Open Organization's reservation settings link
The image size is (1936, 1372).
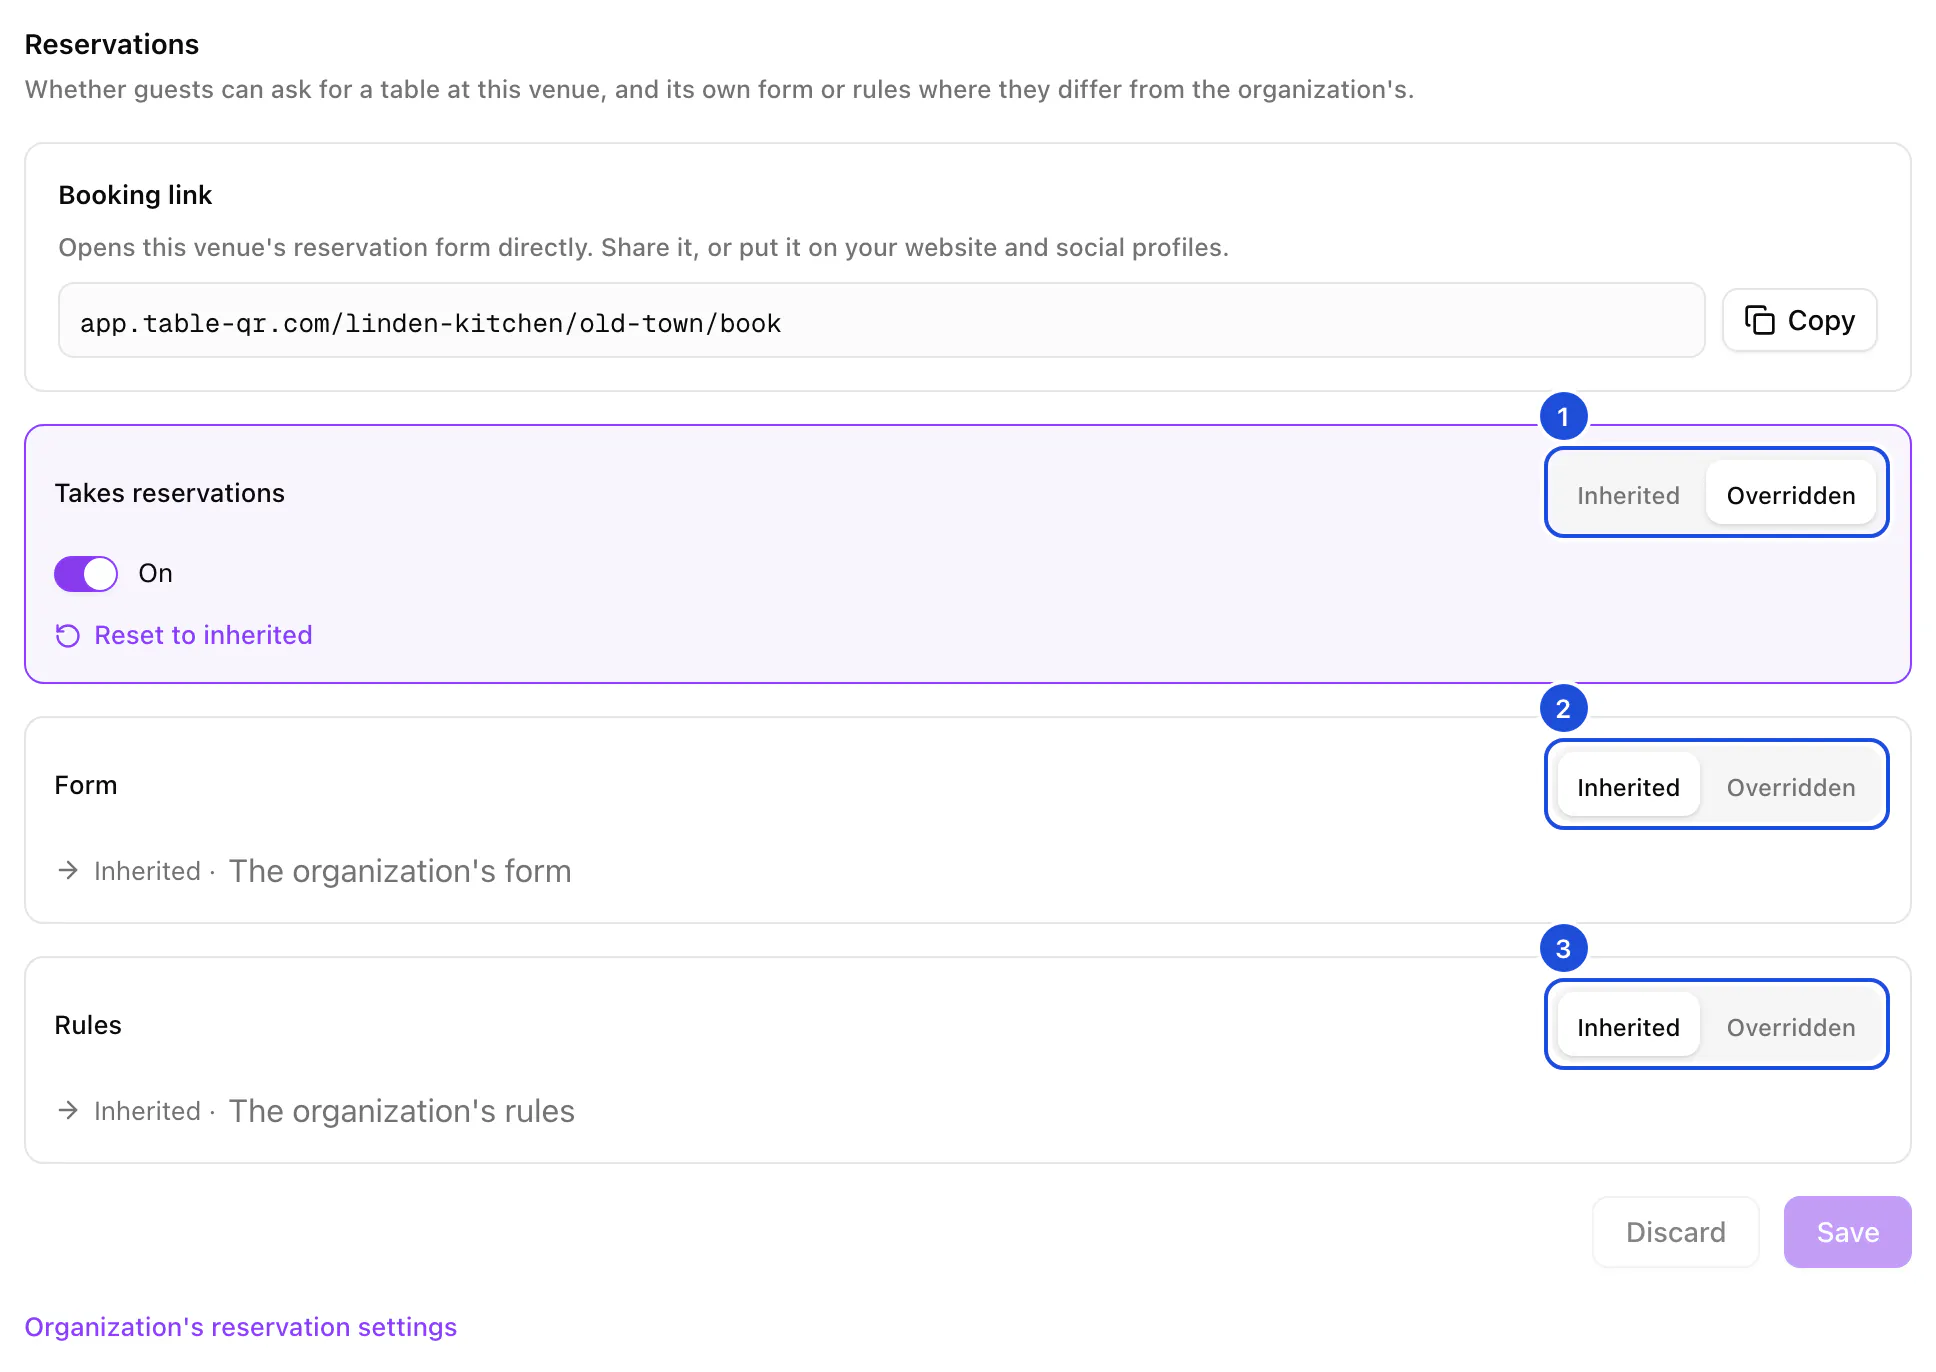pos(240,1327)
